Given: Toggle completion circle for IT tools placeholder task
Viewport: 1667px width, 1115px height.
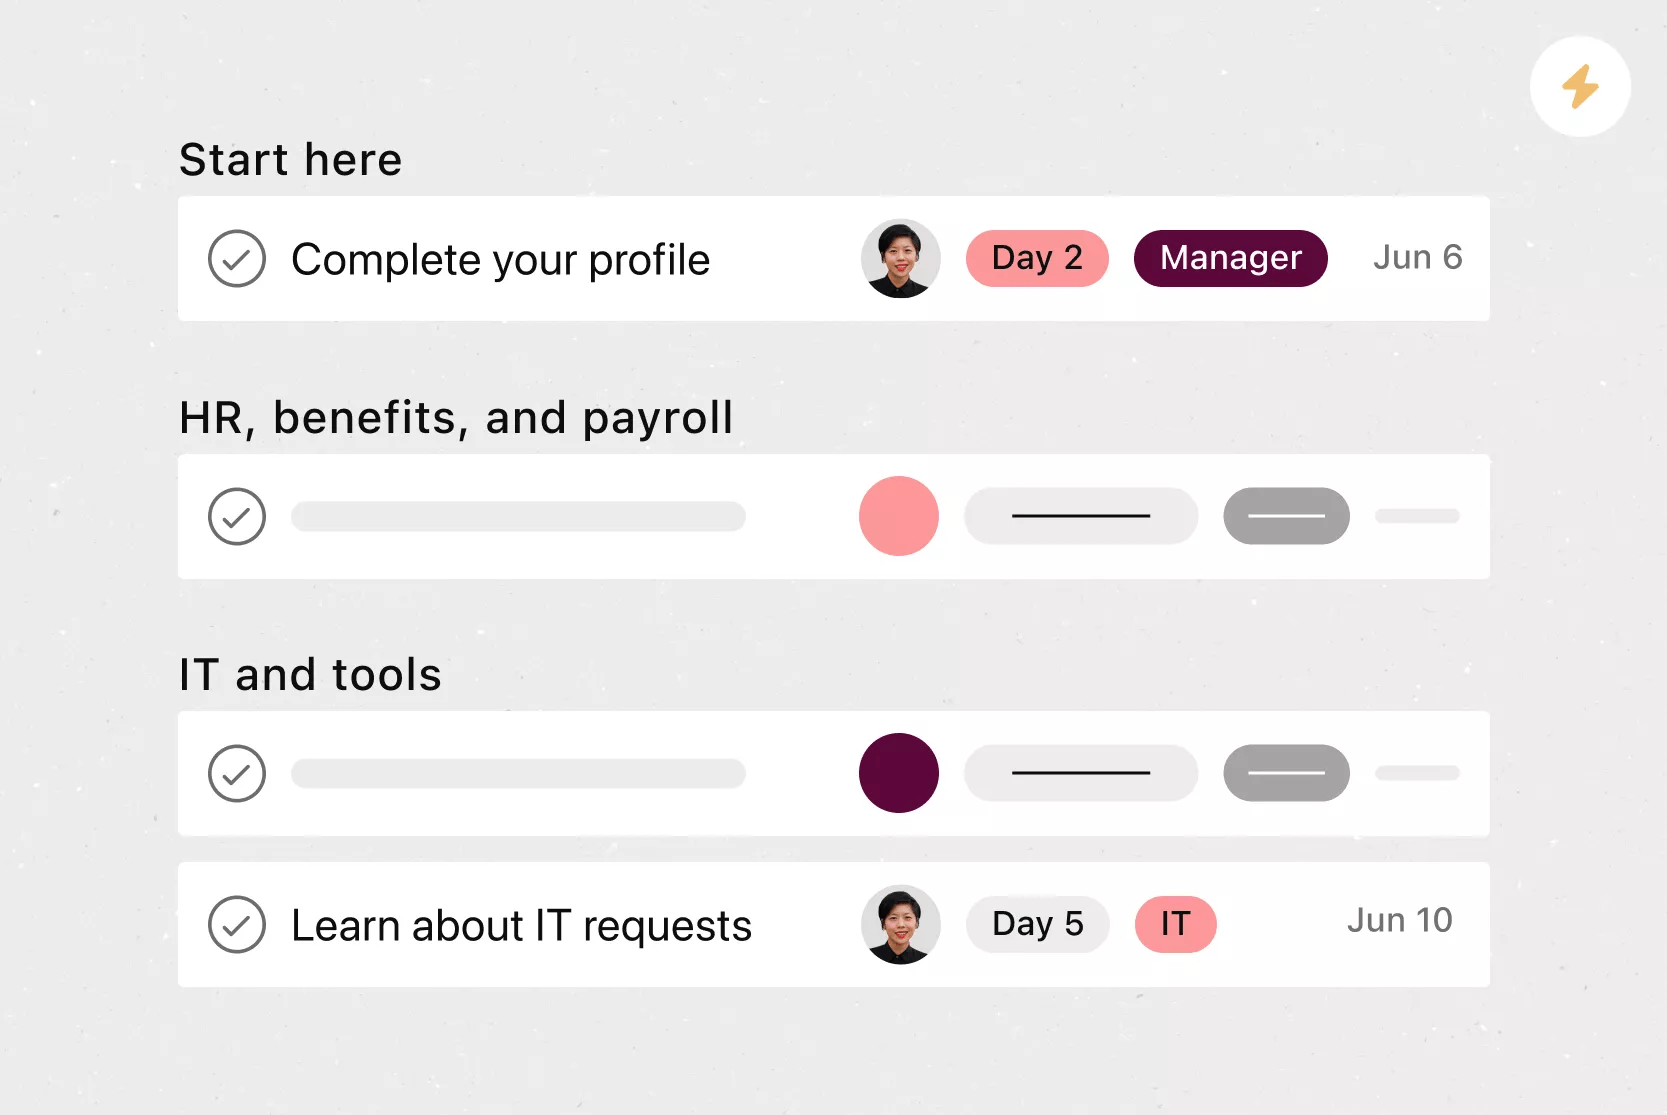Looking at the screenshot, I should point(237,773).
